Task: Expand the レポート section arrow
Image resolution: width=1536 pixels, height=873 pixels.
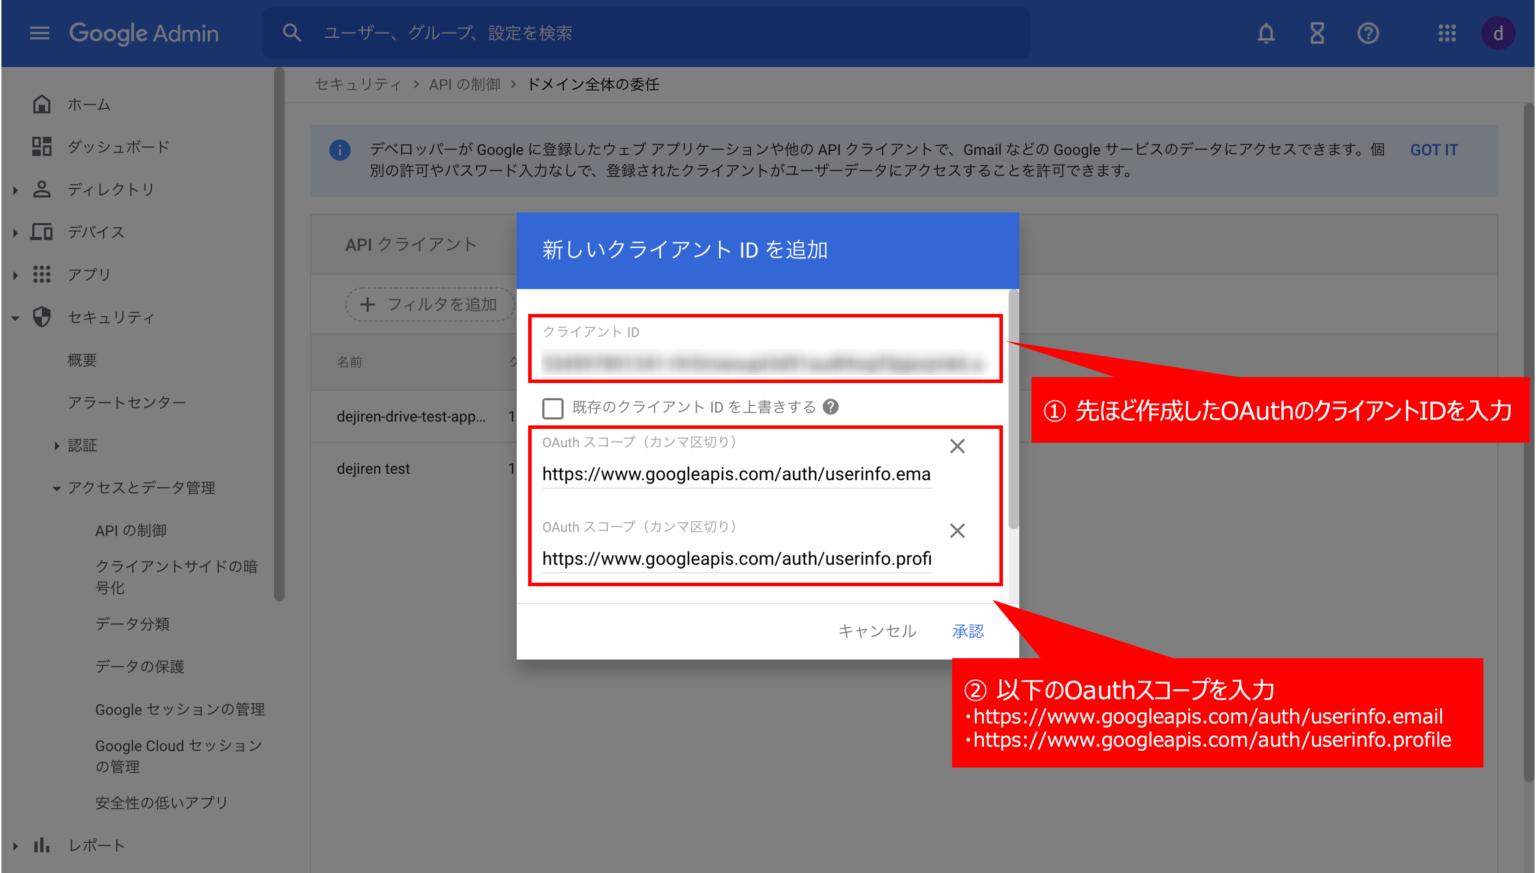Action: click(15, 846)
